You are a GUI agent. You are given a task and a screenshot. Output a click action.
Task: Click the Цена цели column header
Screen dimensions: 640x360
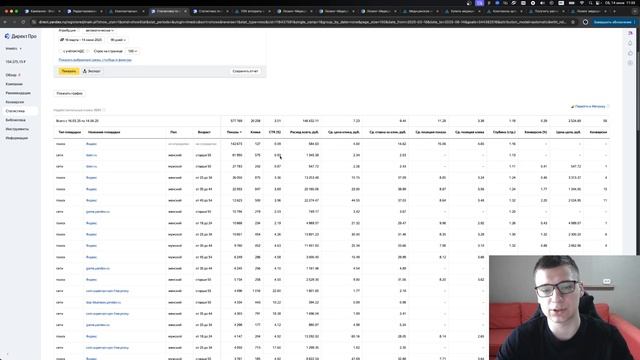coord(568,132)
